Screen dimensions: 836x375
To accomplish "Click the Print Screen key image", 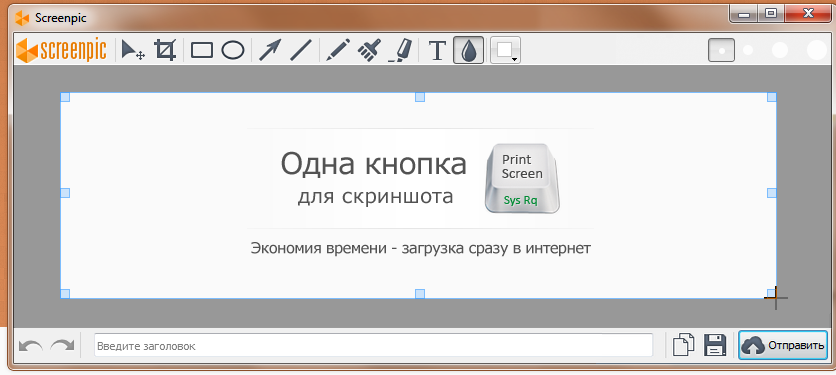I will pyautogui.click(x=522, y=178).
